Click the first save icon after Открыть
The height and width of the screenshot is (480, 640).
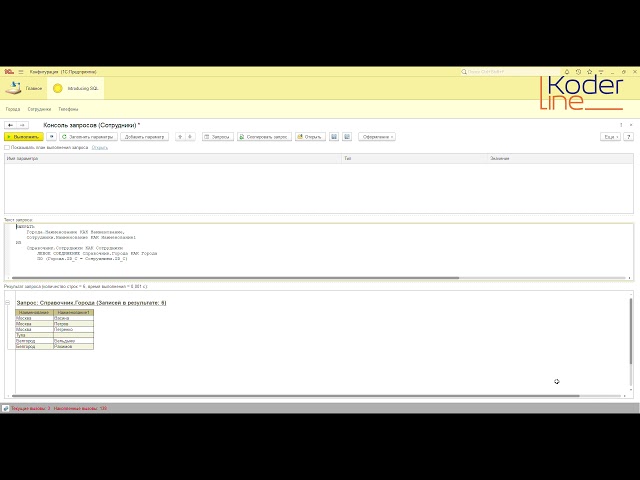tap(334, 137)
